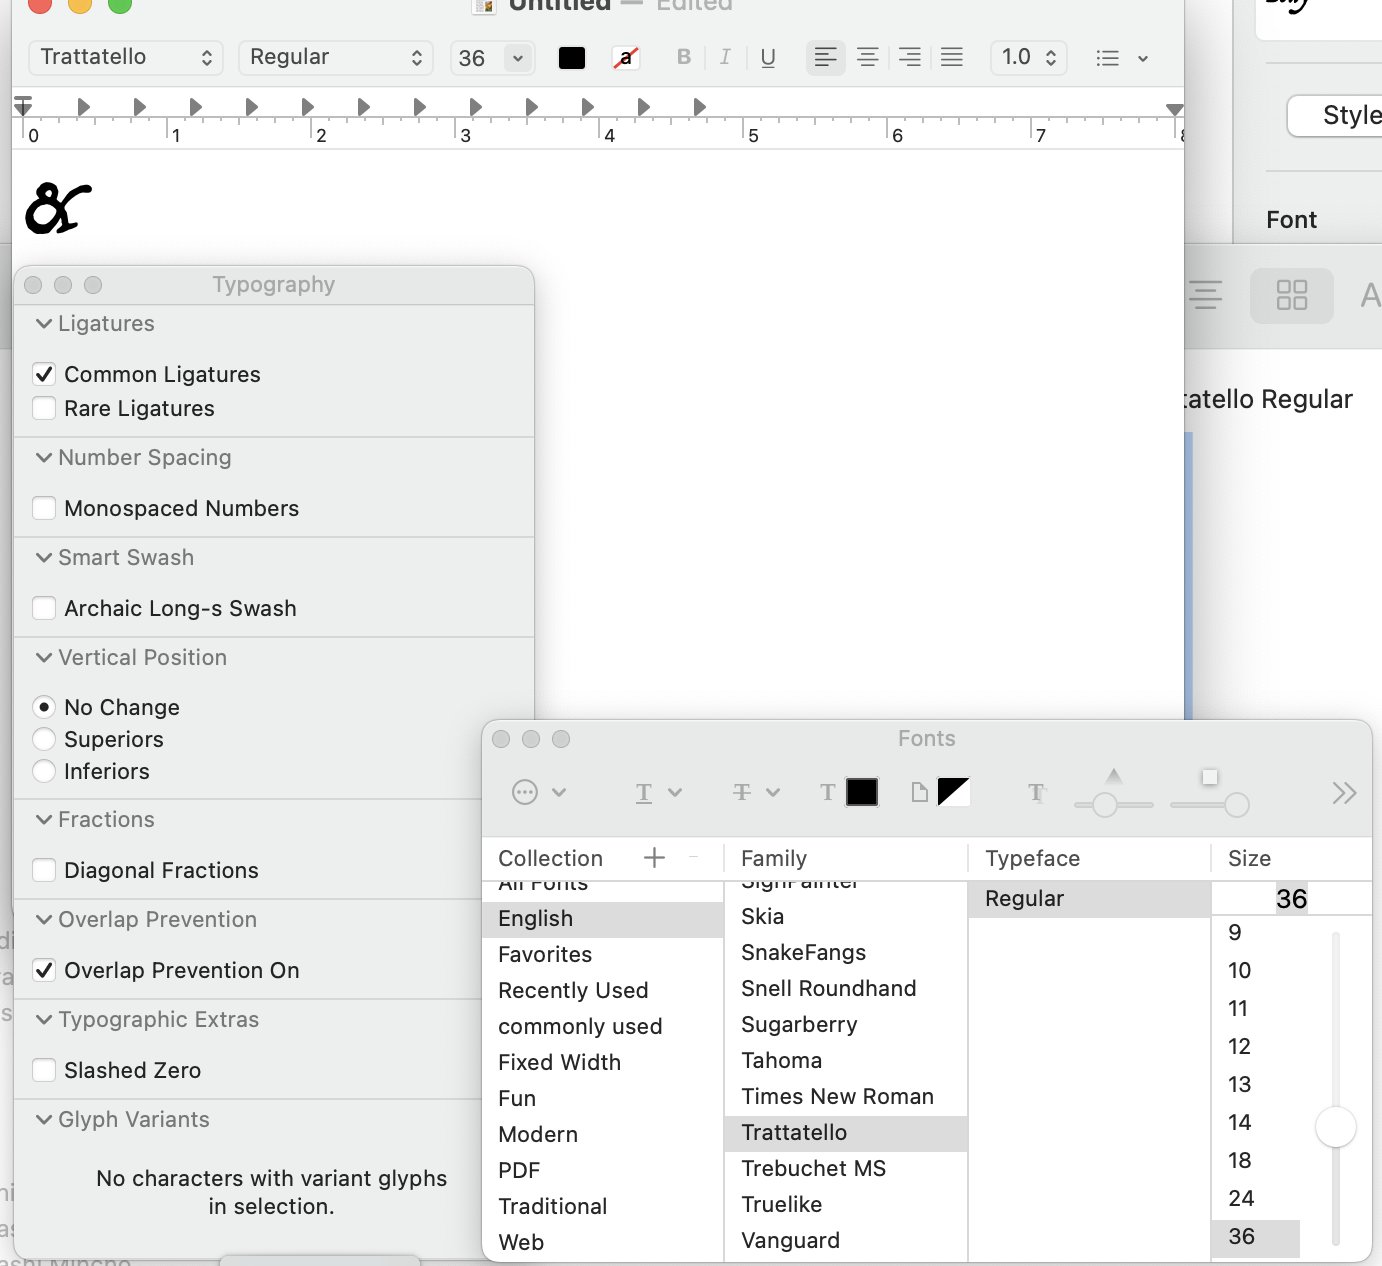Click the ampersand text in the document

pos(58,208)
